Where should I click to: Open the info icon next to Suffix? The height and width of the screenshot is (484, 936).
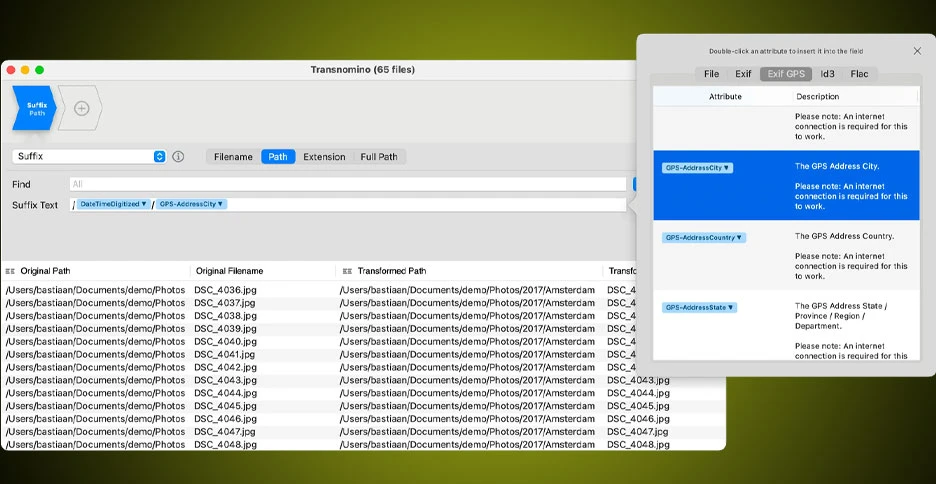178,156
